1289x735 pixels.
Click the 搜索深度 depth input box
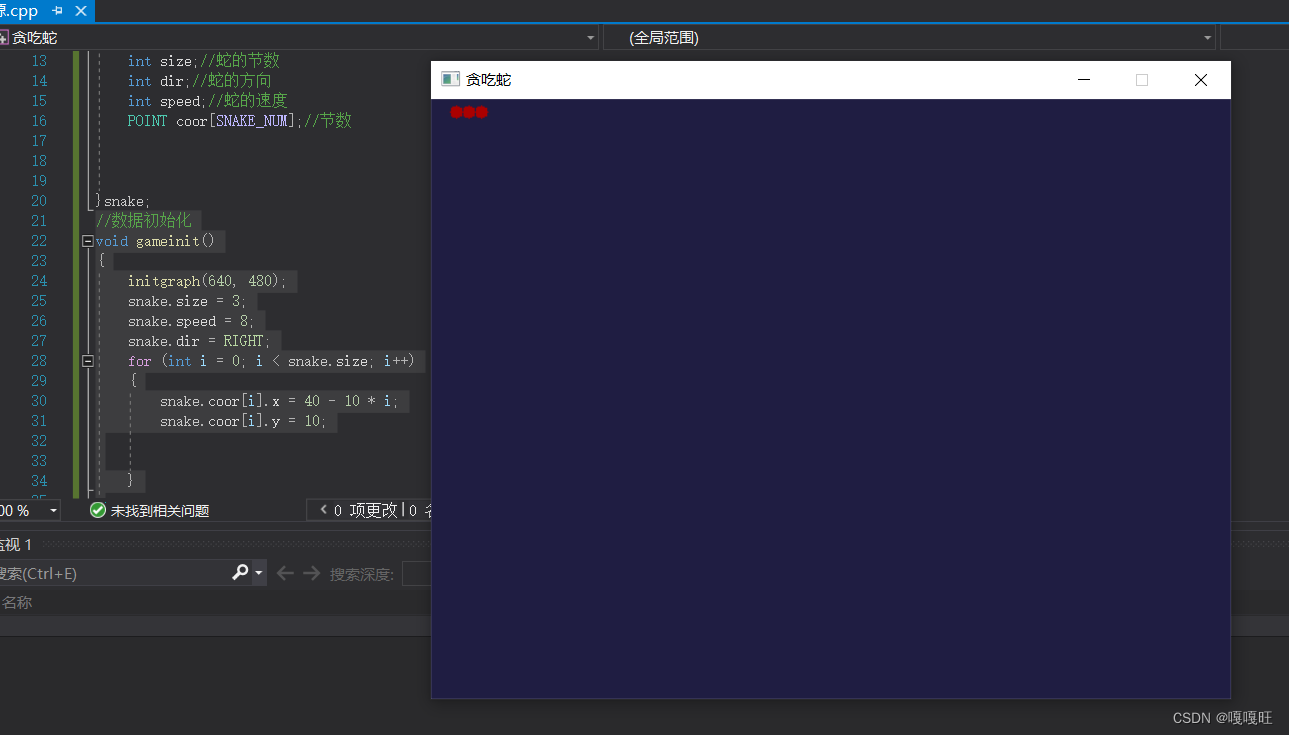coord(416,573)
